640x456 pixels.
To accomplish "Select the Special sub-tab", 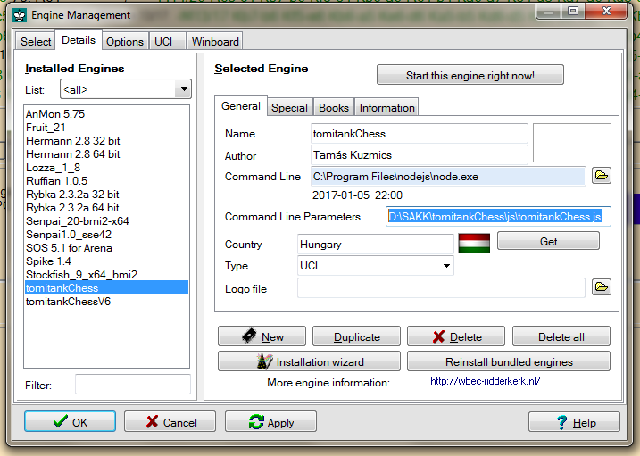I will coord(289,108).
